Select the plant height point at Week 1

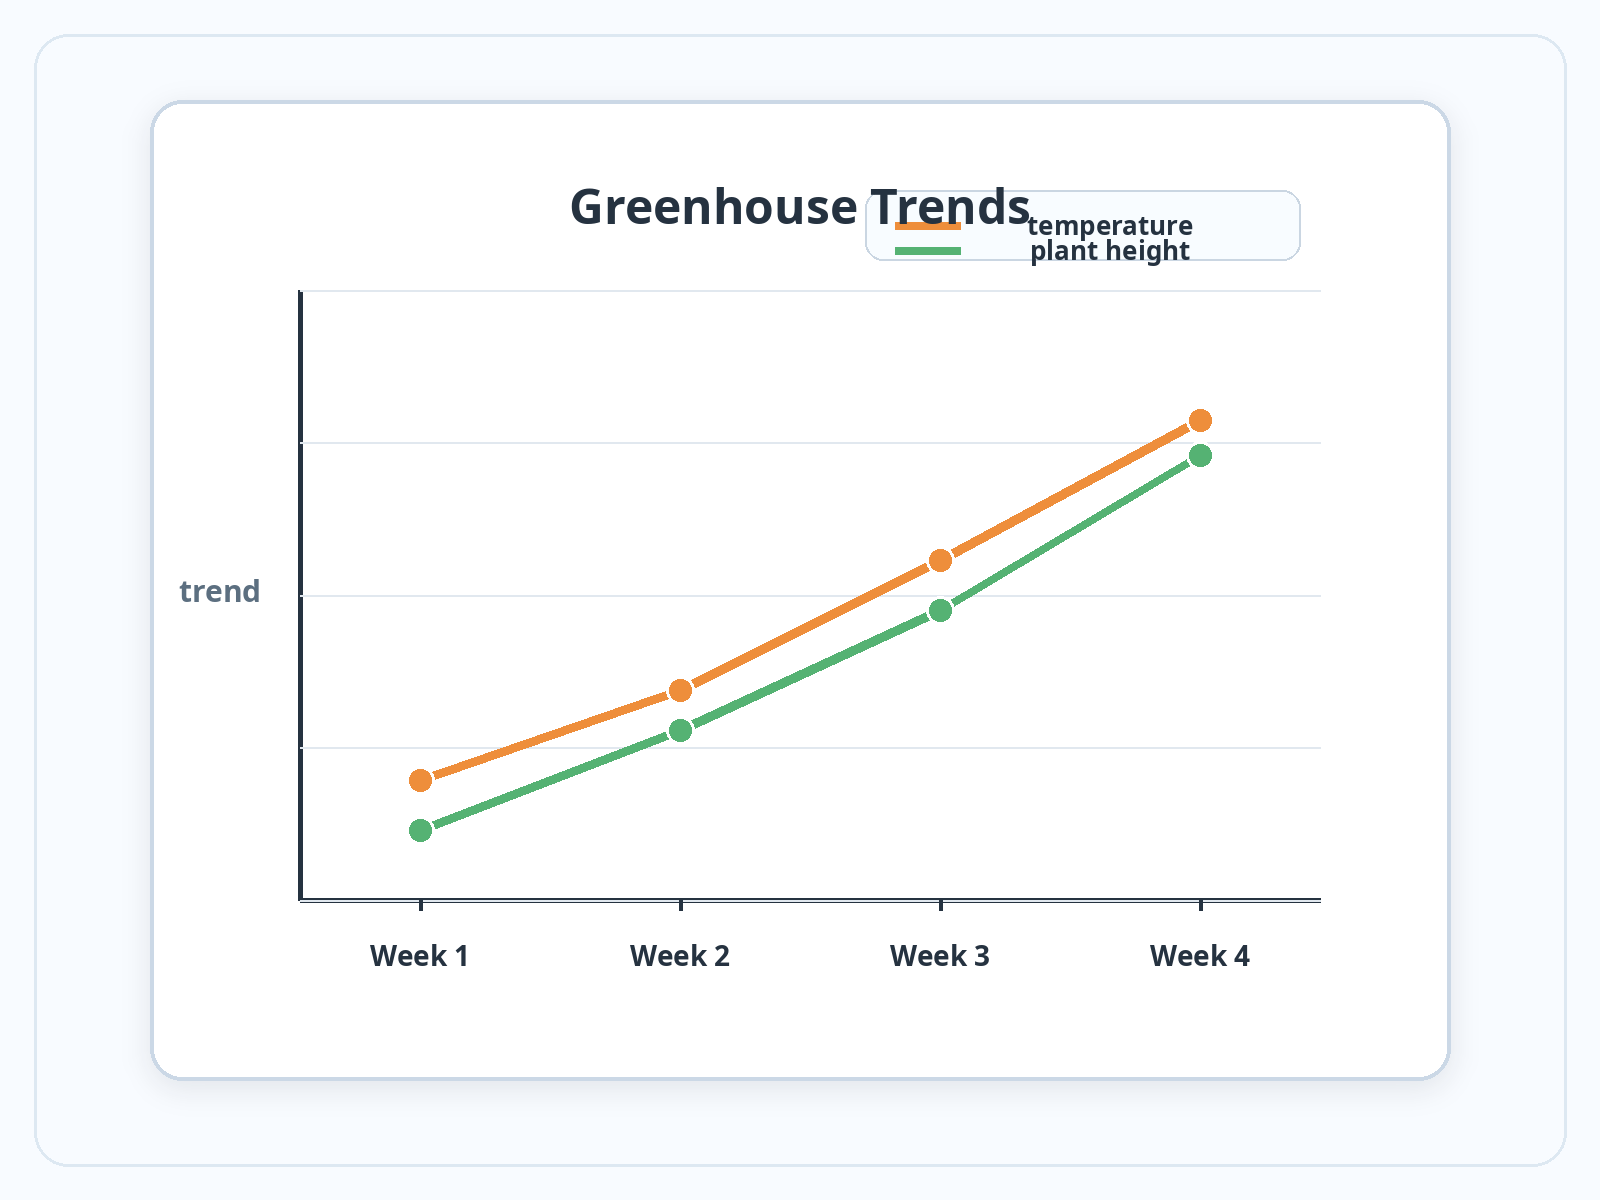point(421,830)
